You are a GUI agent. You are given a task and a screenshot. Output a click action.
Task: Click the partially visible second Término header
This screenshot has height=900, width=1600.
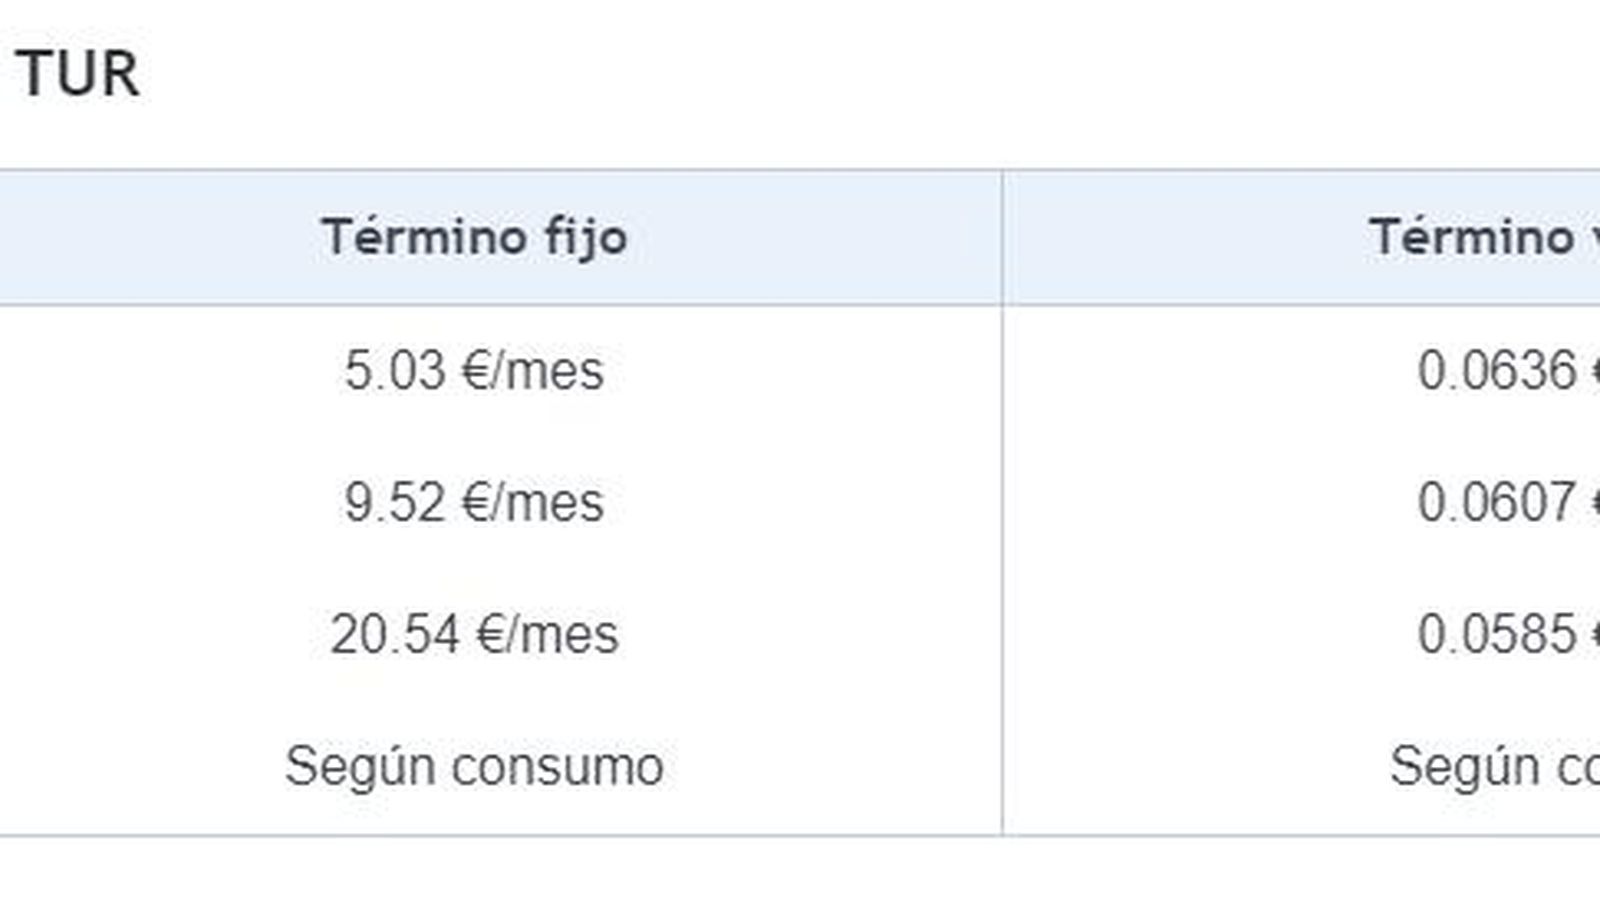pyautogui.click(x=1482, y=238)
